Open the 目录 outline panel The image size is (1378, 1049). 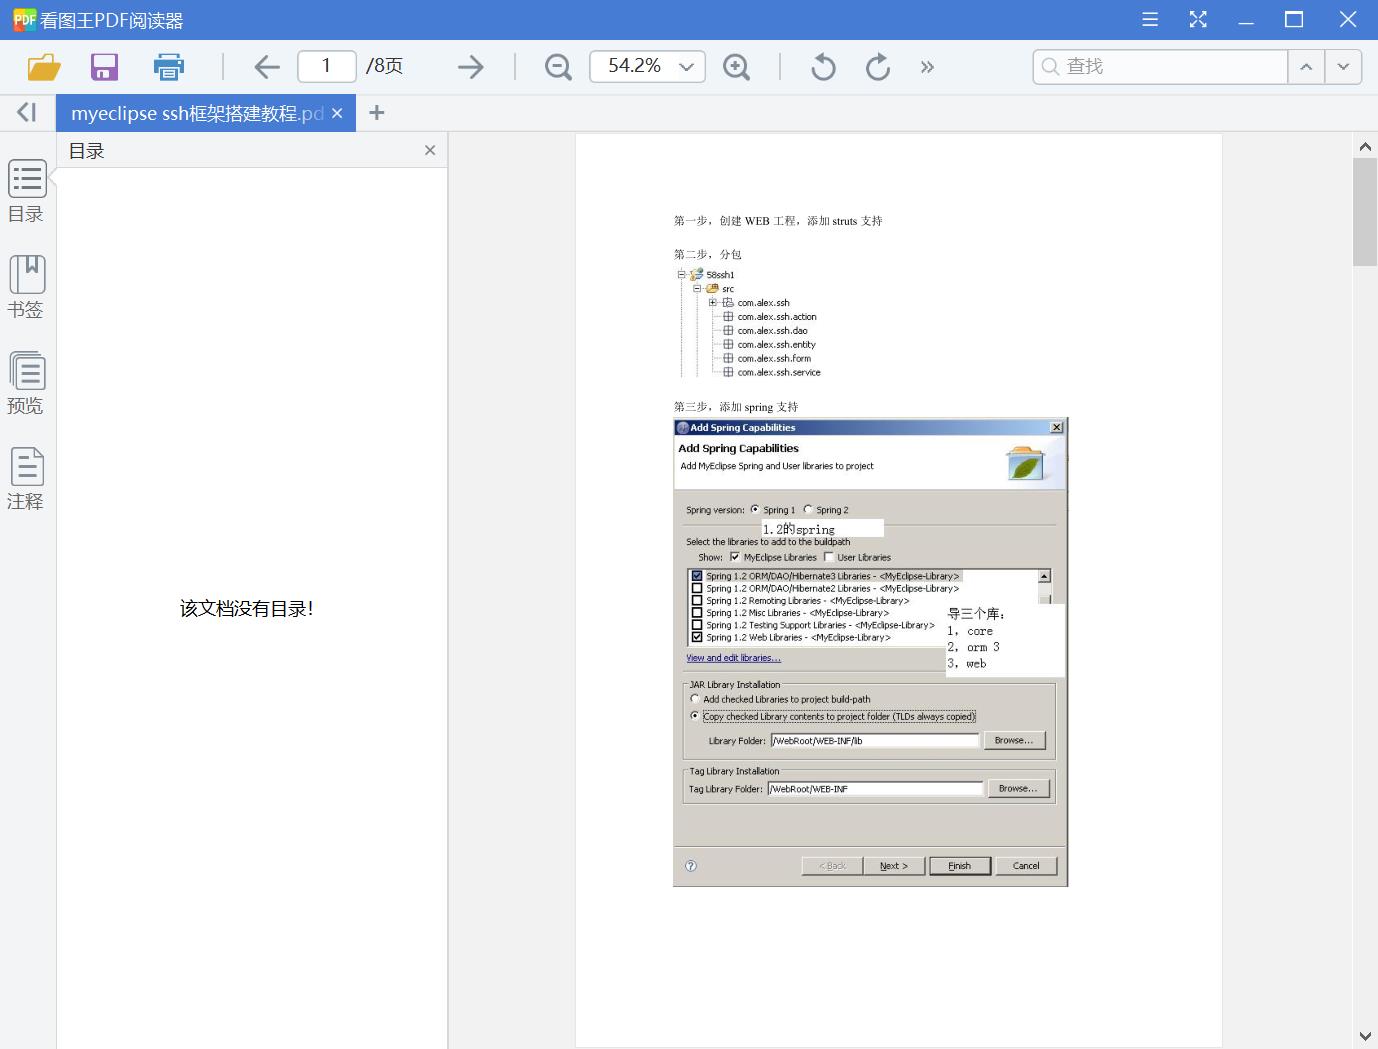click(27, 191)
